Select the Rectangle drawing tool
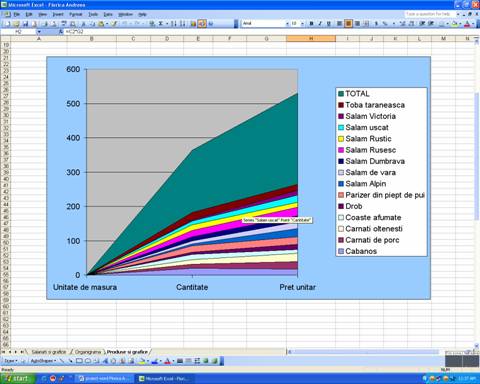This screenshot has height=384, width=480. 79,361
